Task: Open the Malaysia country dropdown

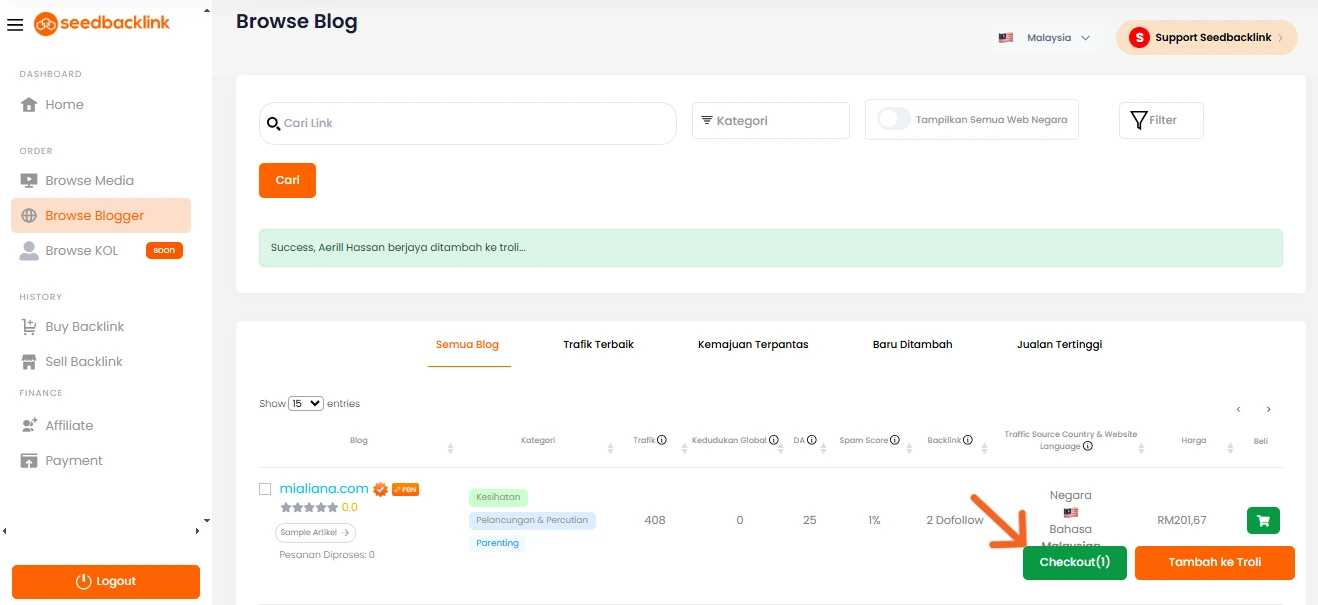Action: pos(1044,38)
